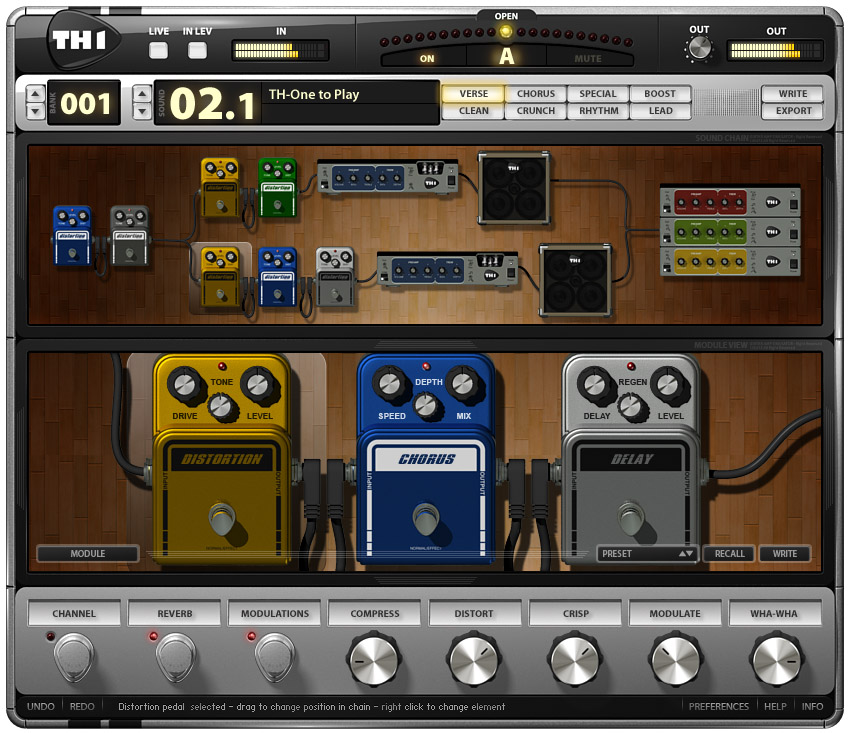Screen dimensions: 850x733
Task: Click the OUT level knob
Action: click(699, 49)
